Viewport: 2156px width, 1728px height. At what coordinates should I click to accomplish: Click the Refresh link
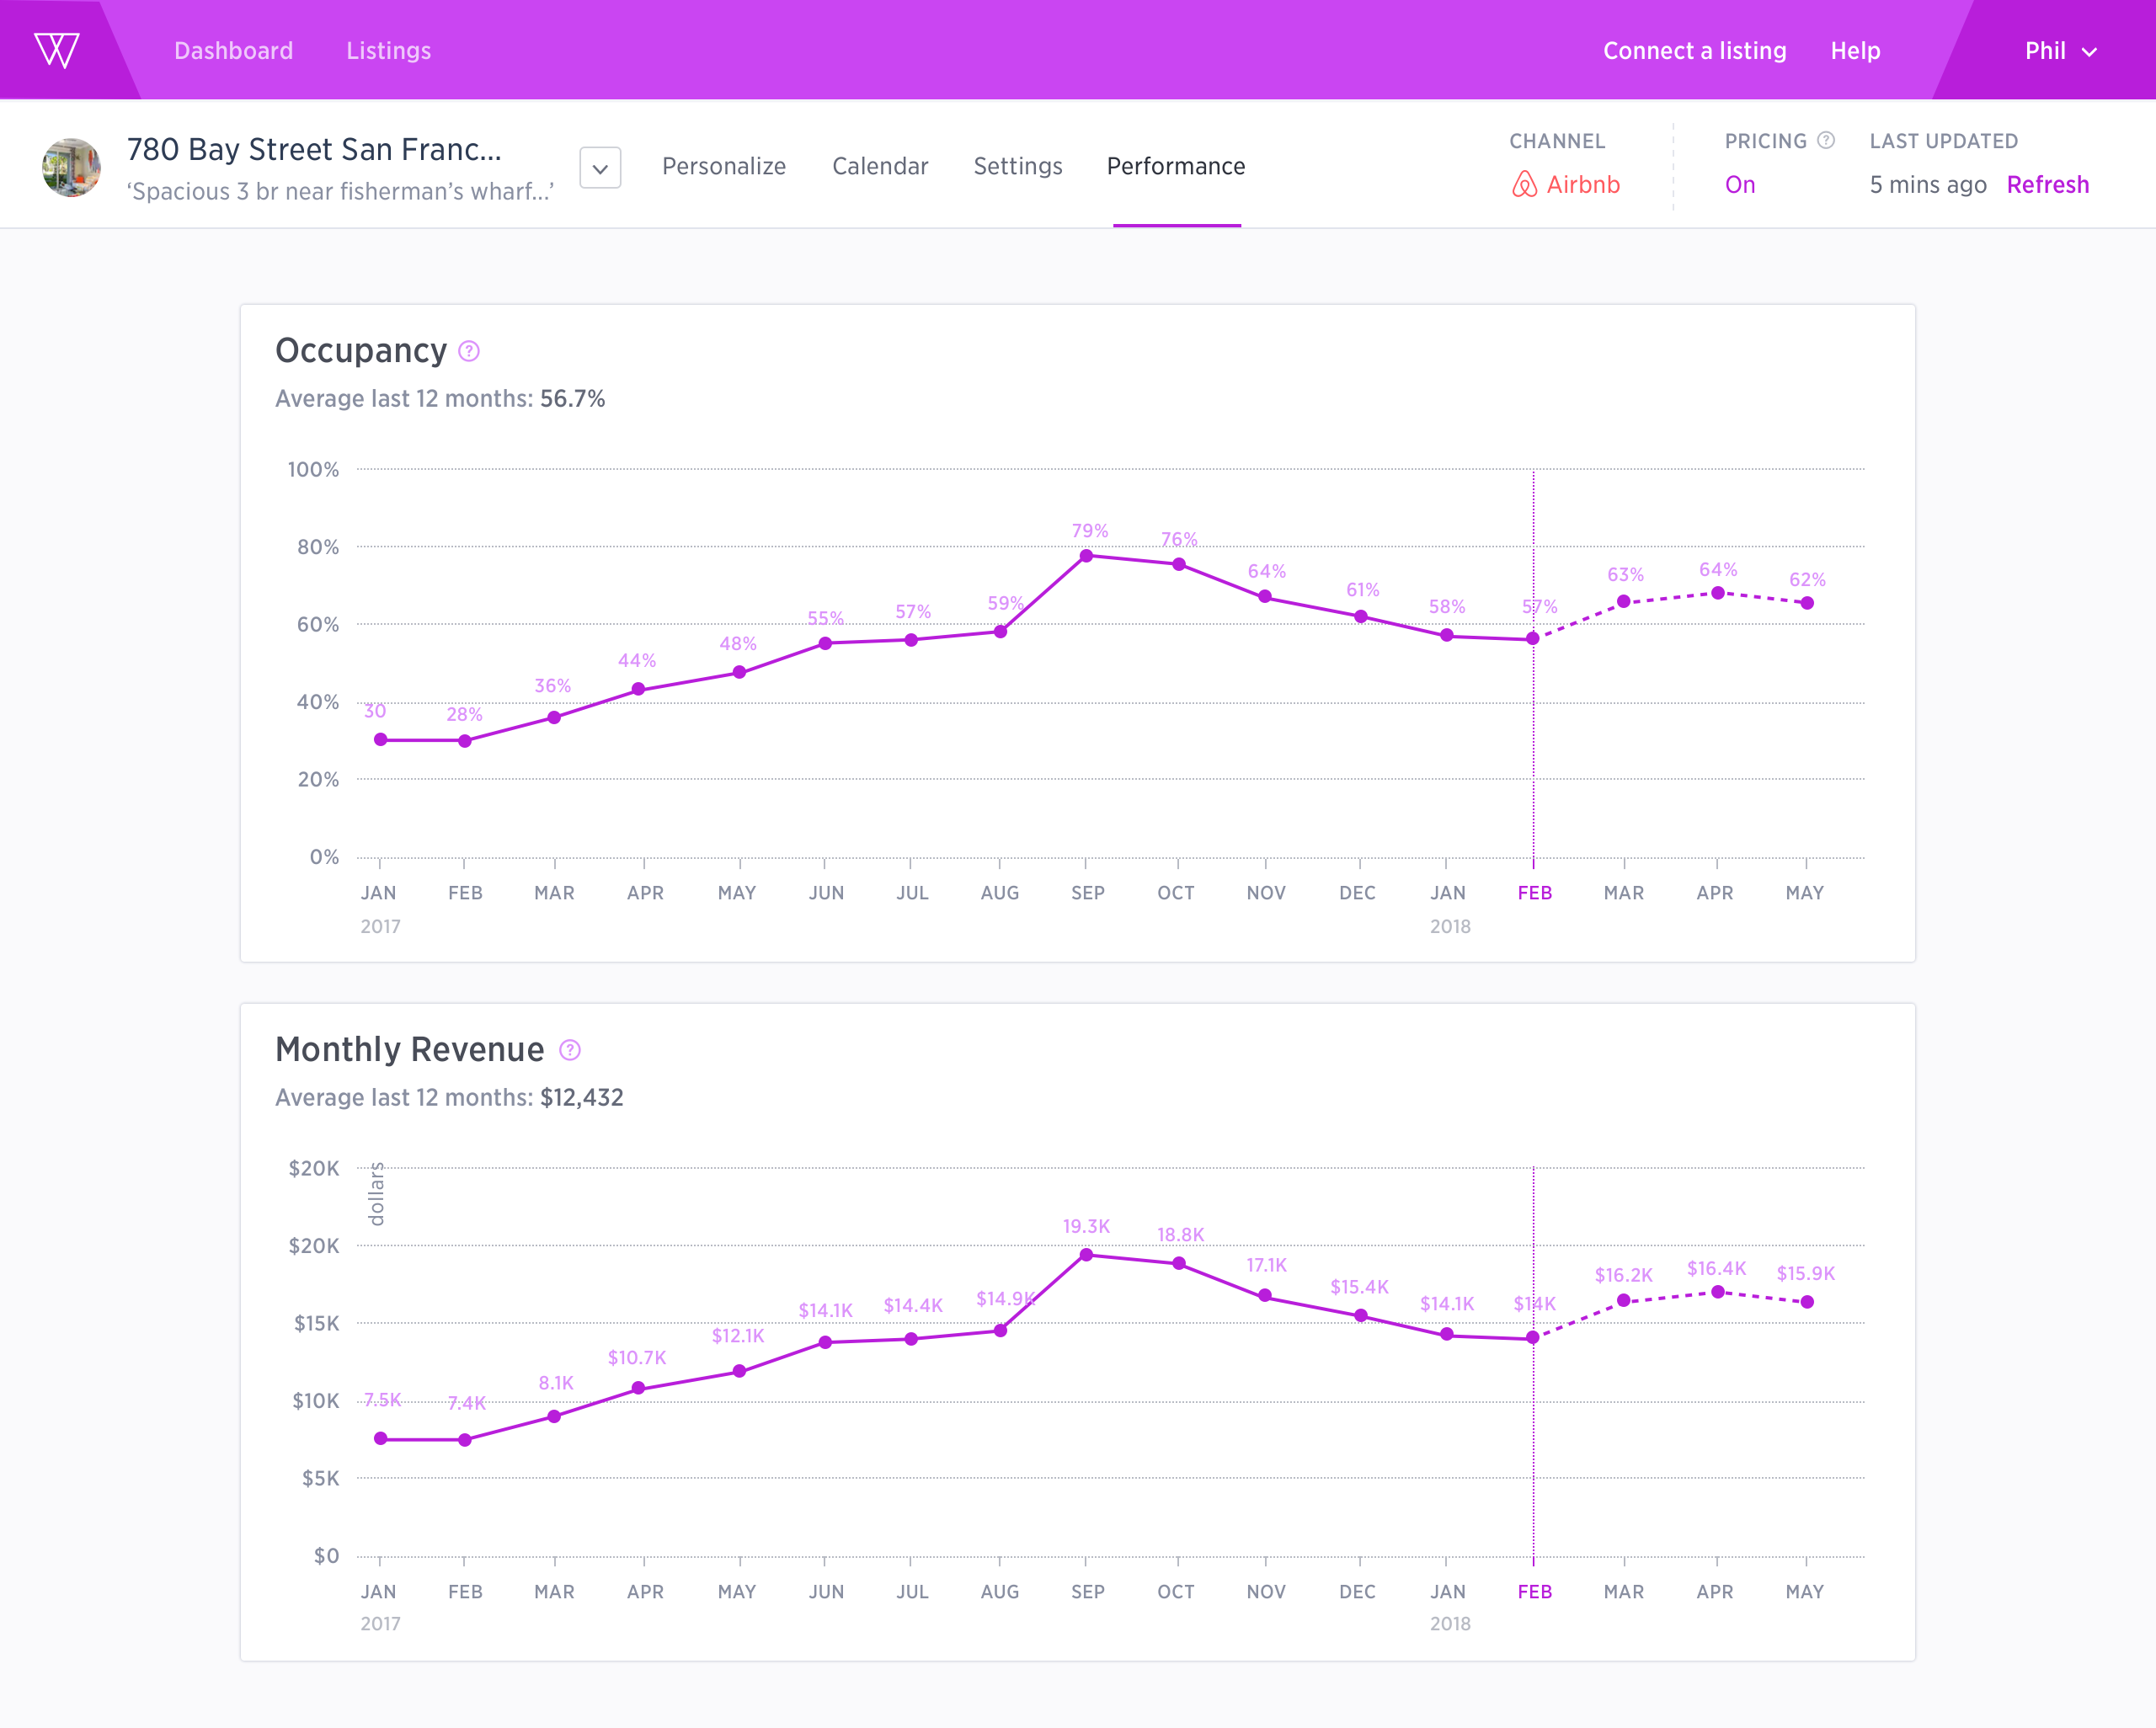tap(2047, 185)
